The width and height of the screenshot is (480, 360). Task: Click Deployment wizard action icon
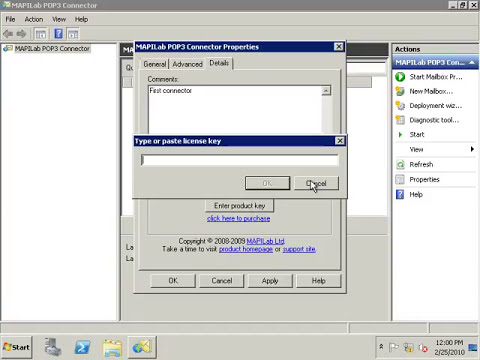pos(400,106)
